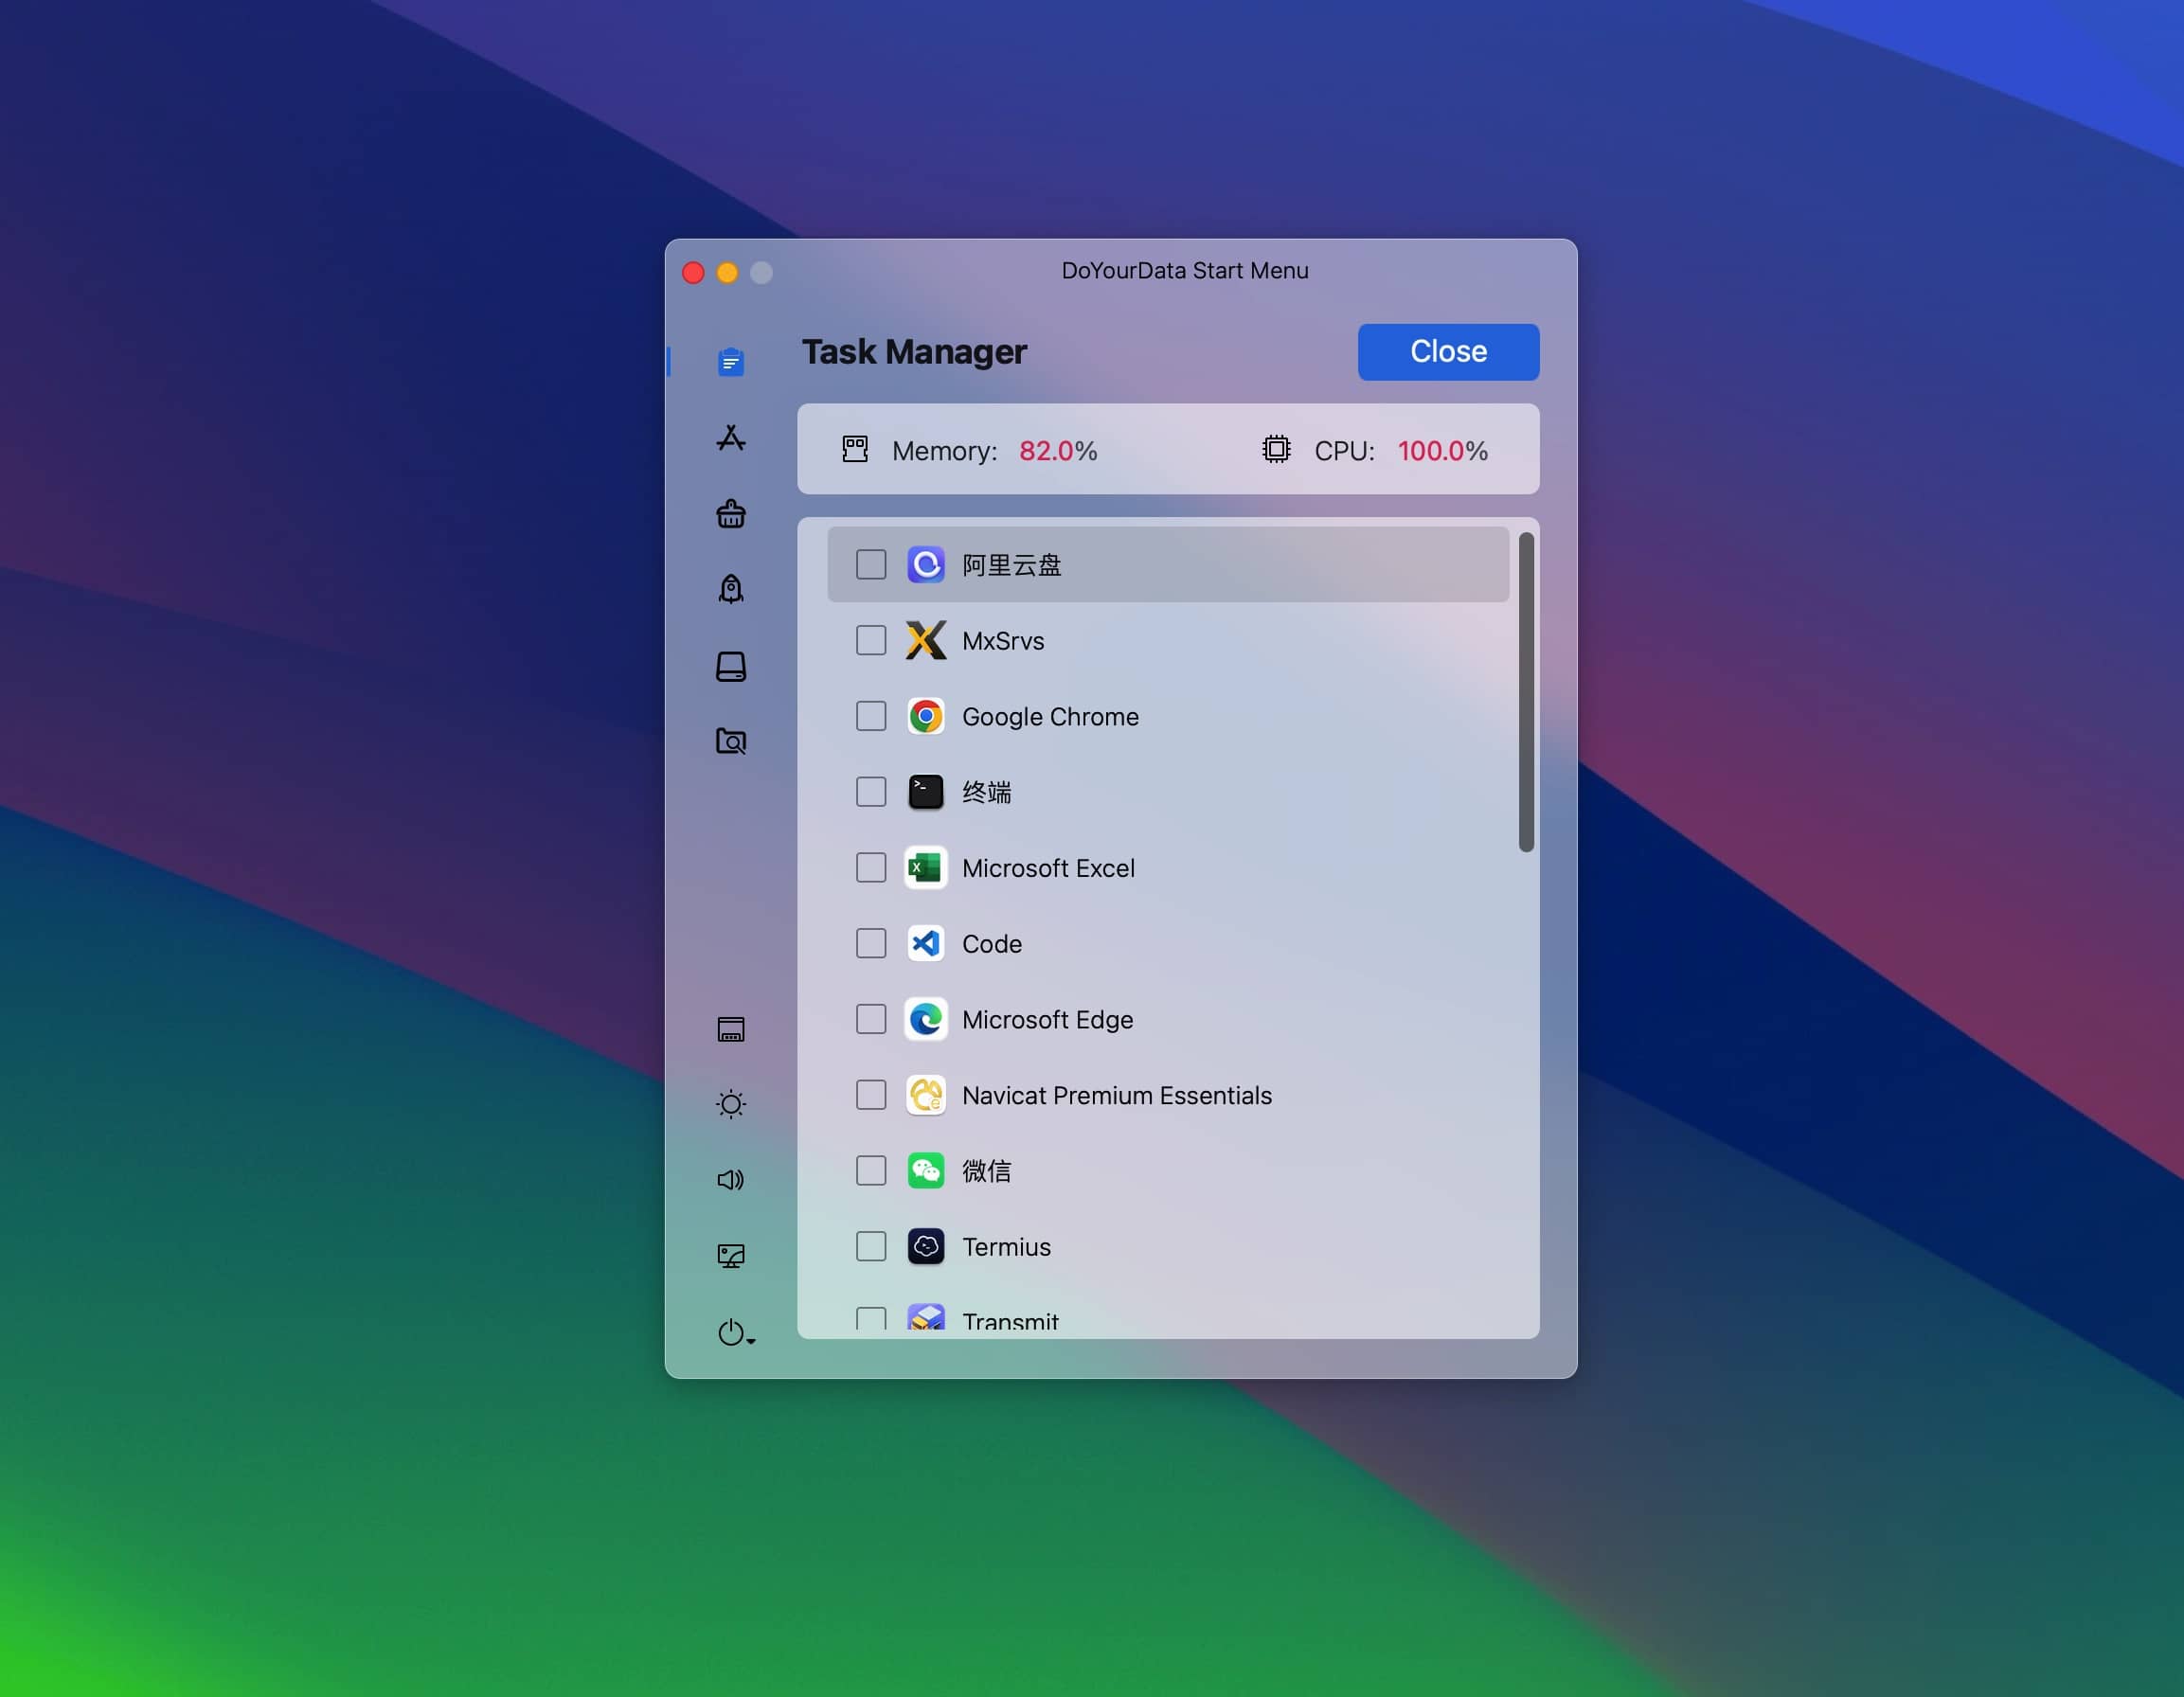The image size is (2184, 1697).
Task: Open the rocket startup sidebar icon
Action: click(731, 590)
